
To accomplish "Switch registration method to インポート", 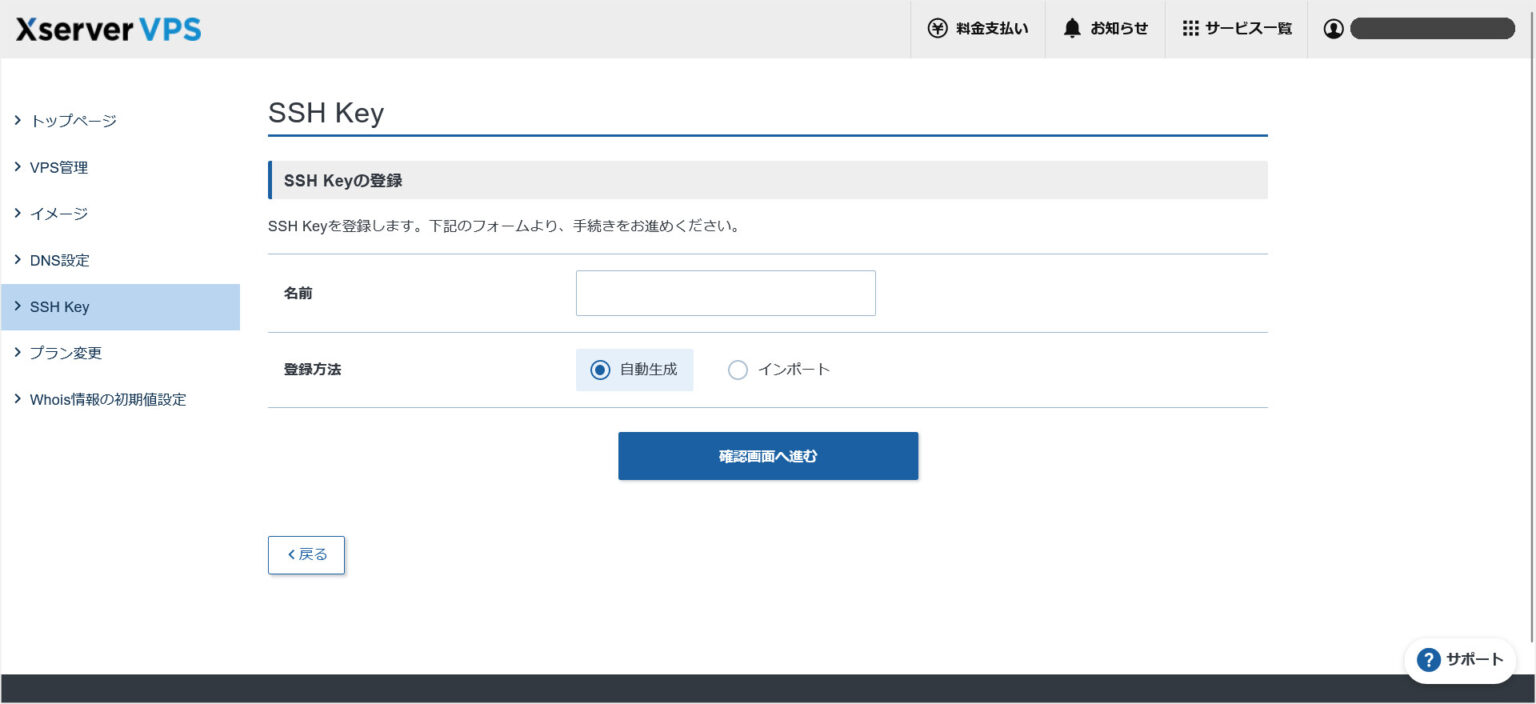I will [738, 369].
